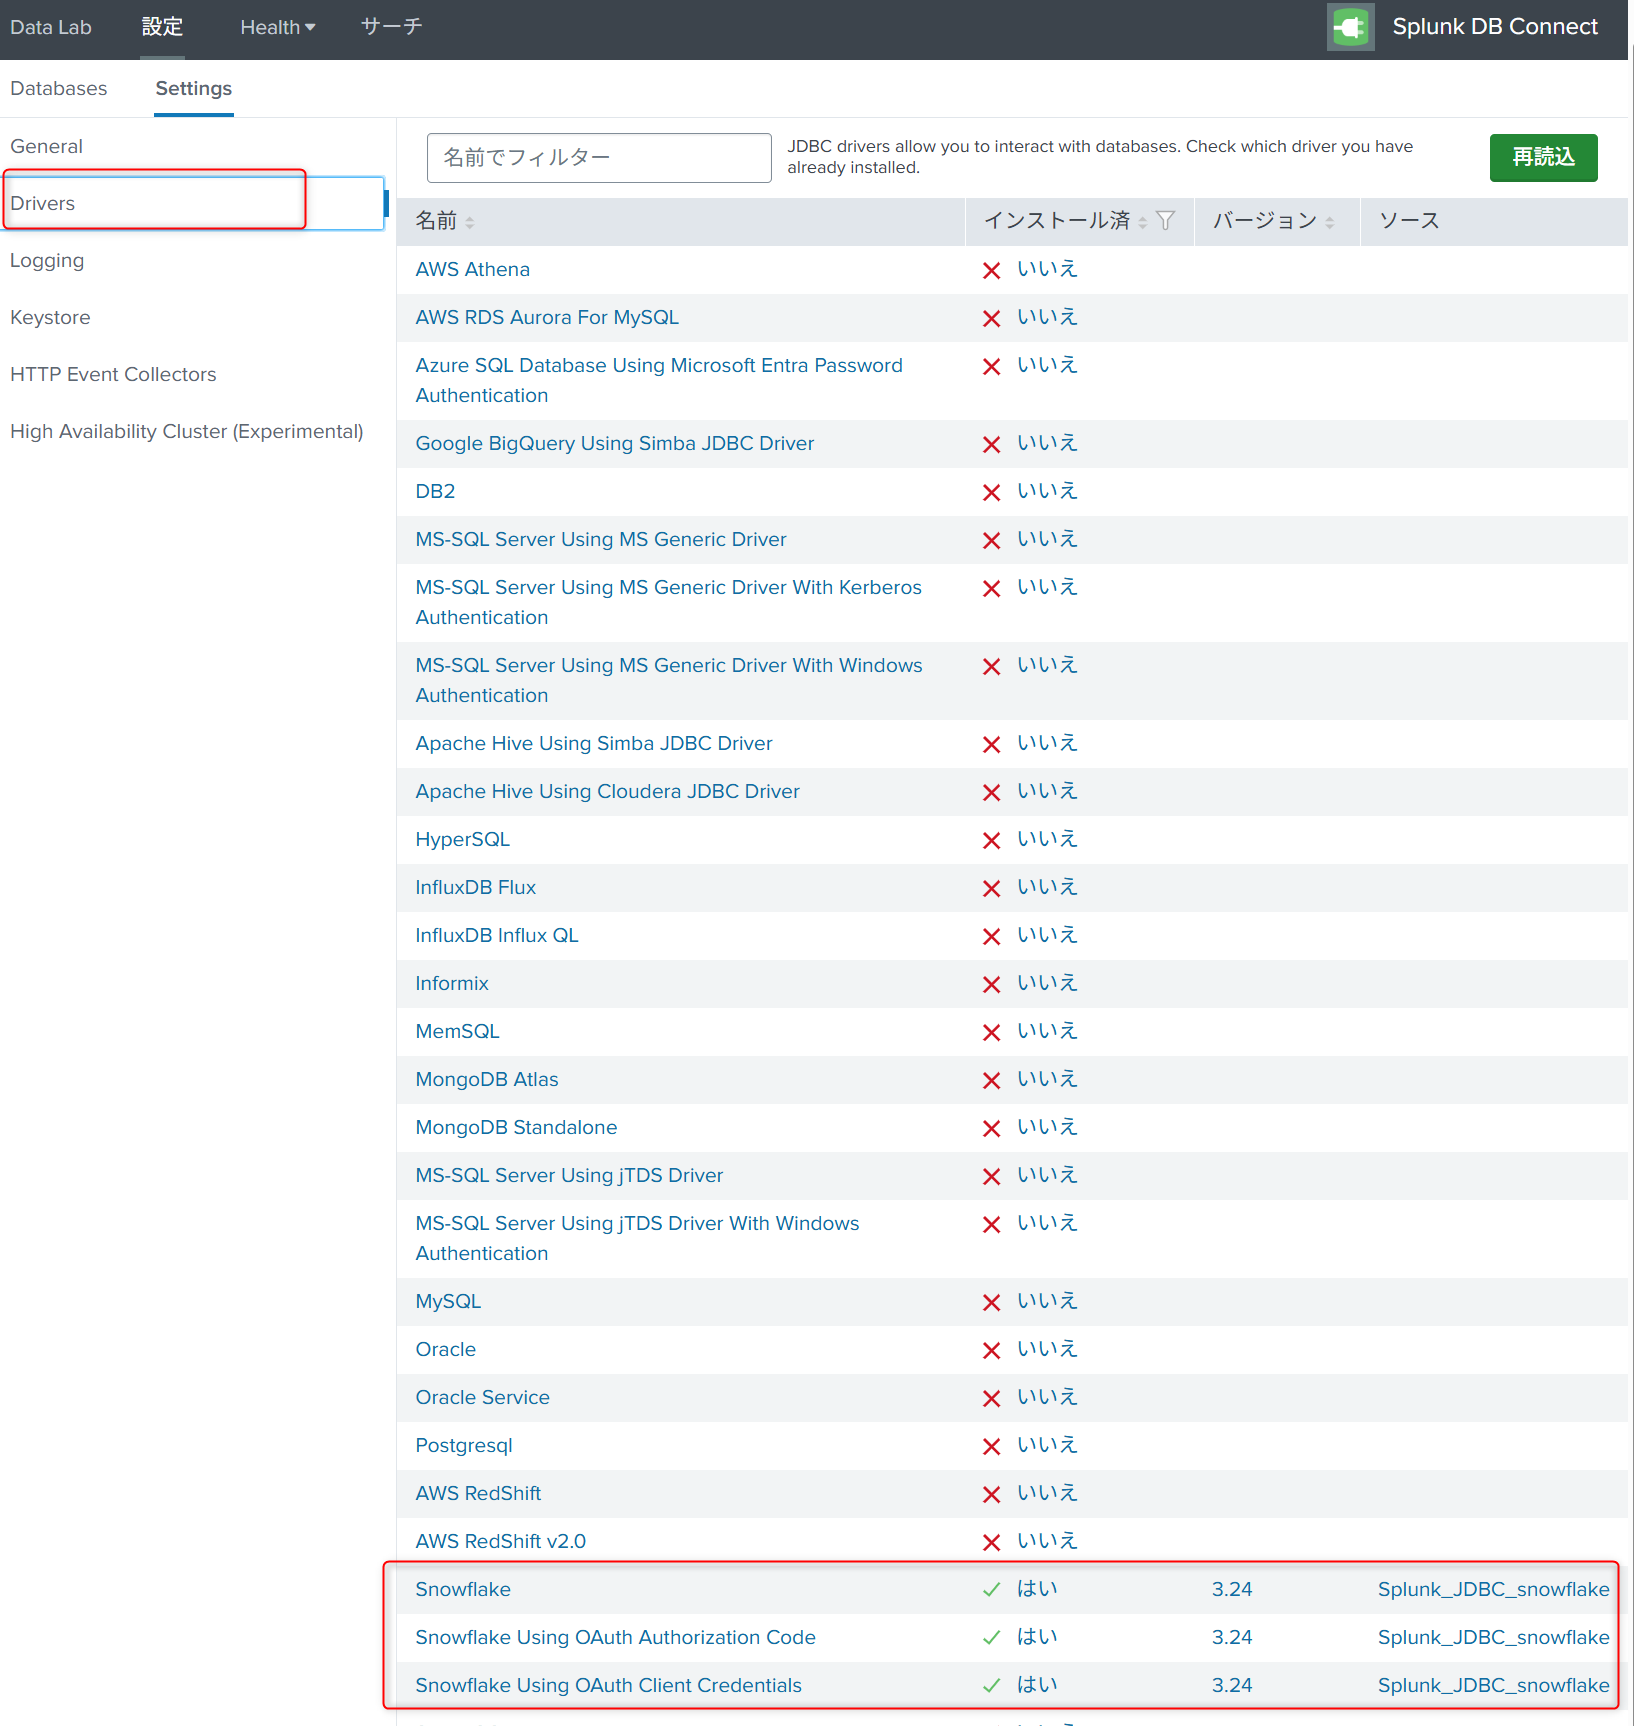Select Keystore in the settings sidebar
The height and width of the screenshot is (1726, 1634).
coord(50,317)
